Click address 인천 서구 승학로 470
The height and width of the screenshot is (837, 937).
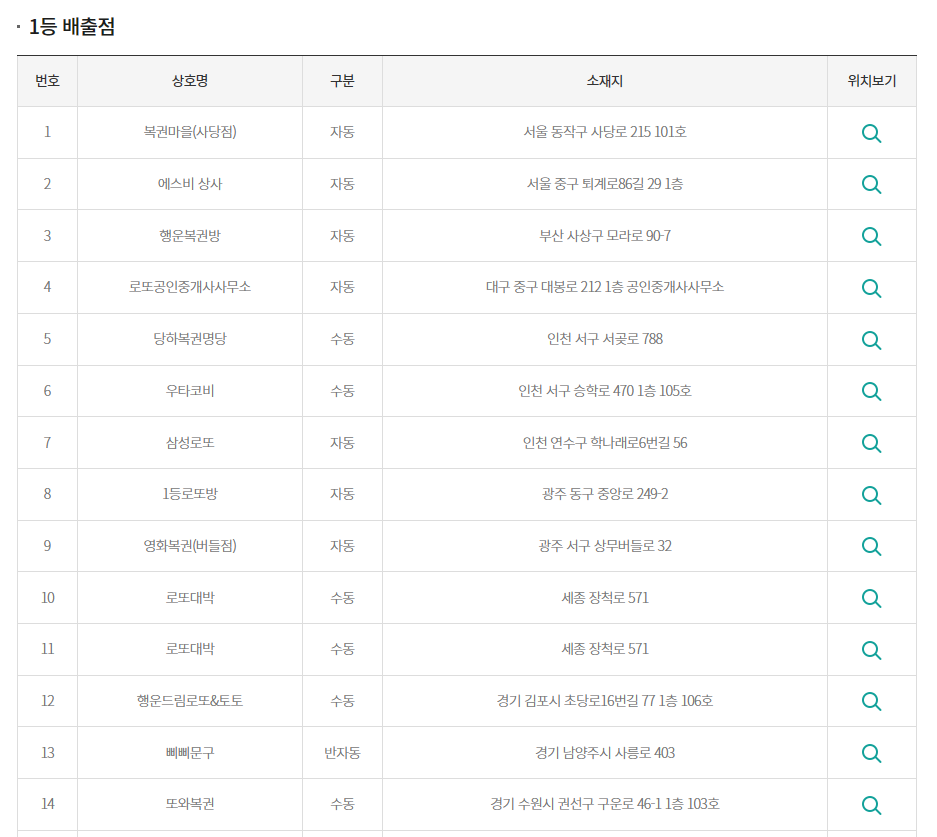(x=576, y=391)
